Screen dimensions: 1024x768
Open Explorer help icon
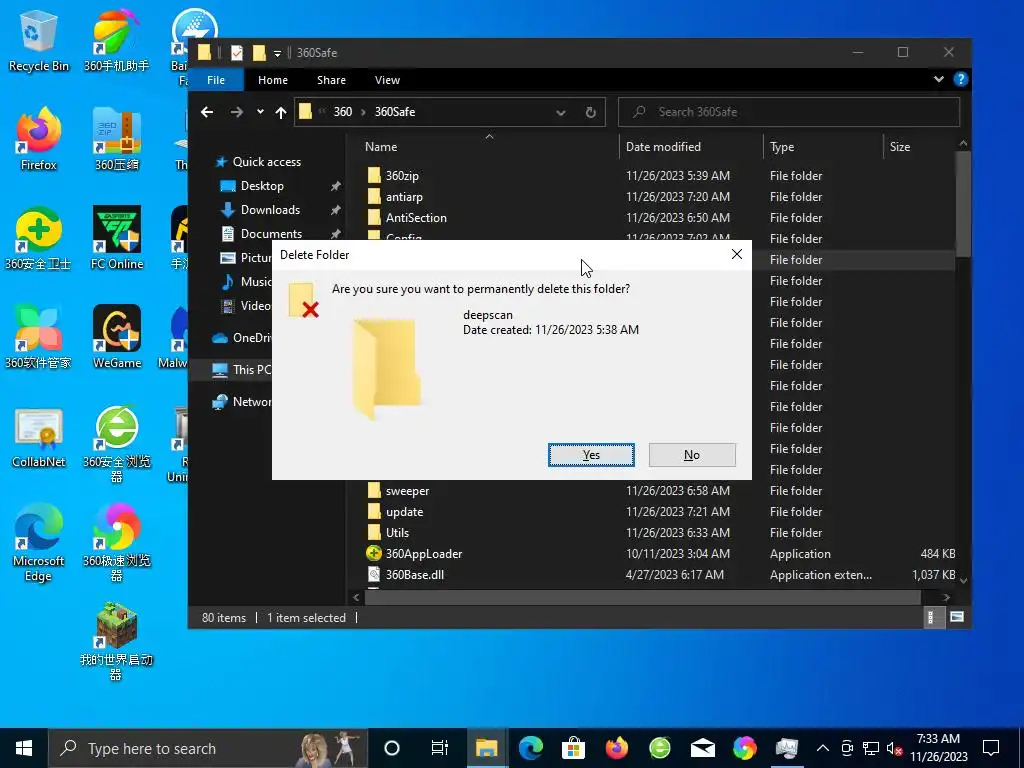[x=960, y=79]
